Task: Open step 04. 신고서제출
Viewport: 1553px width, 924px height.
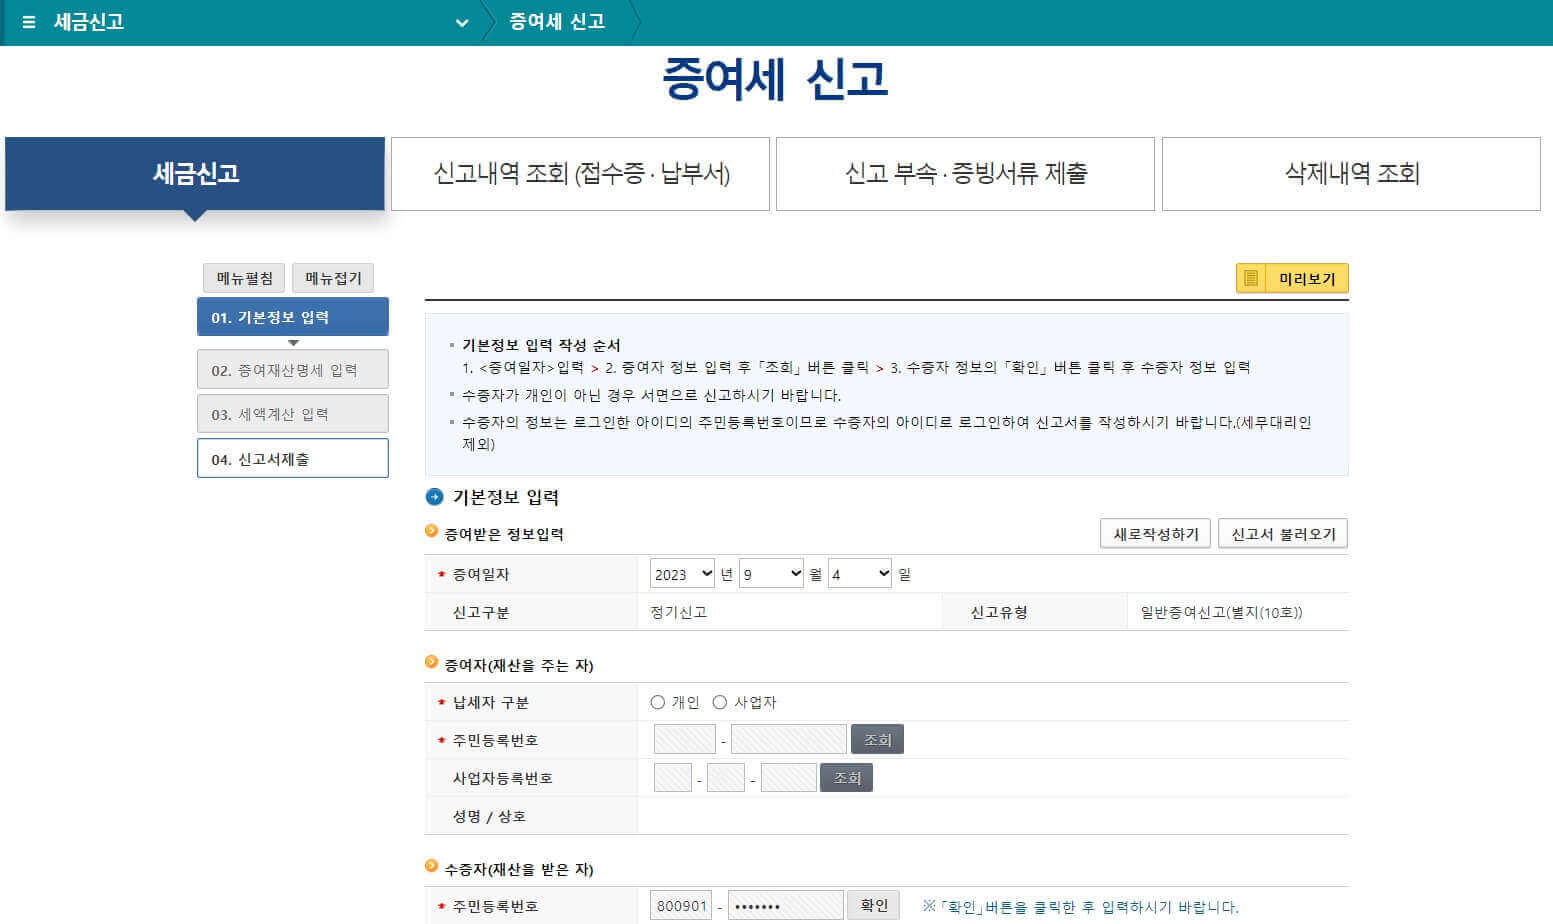Action: click(293, 459)
